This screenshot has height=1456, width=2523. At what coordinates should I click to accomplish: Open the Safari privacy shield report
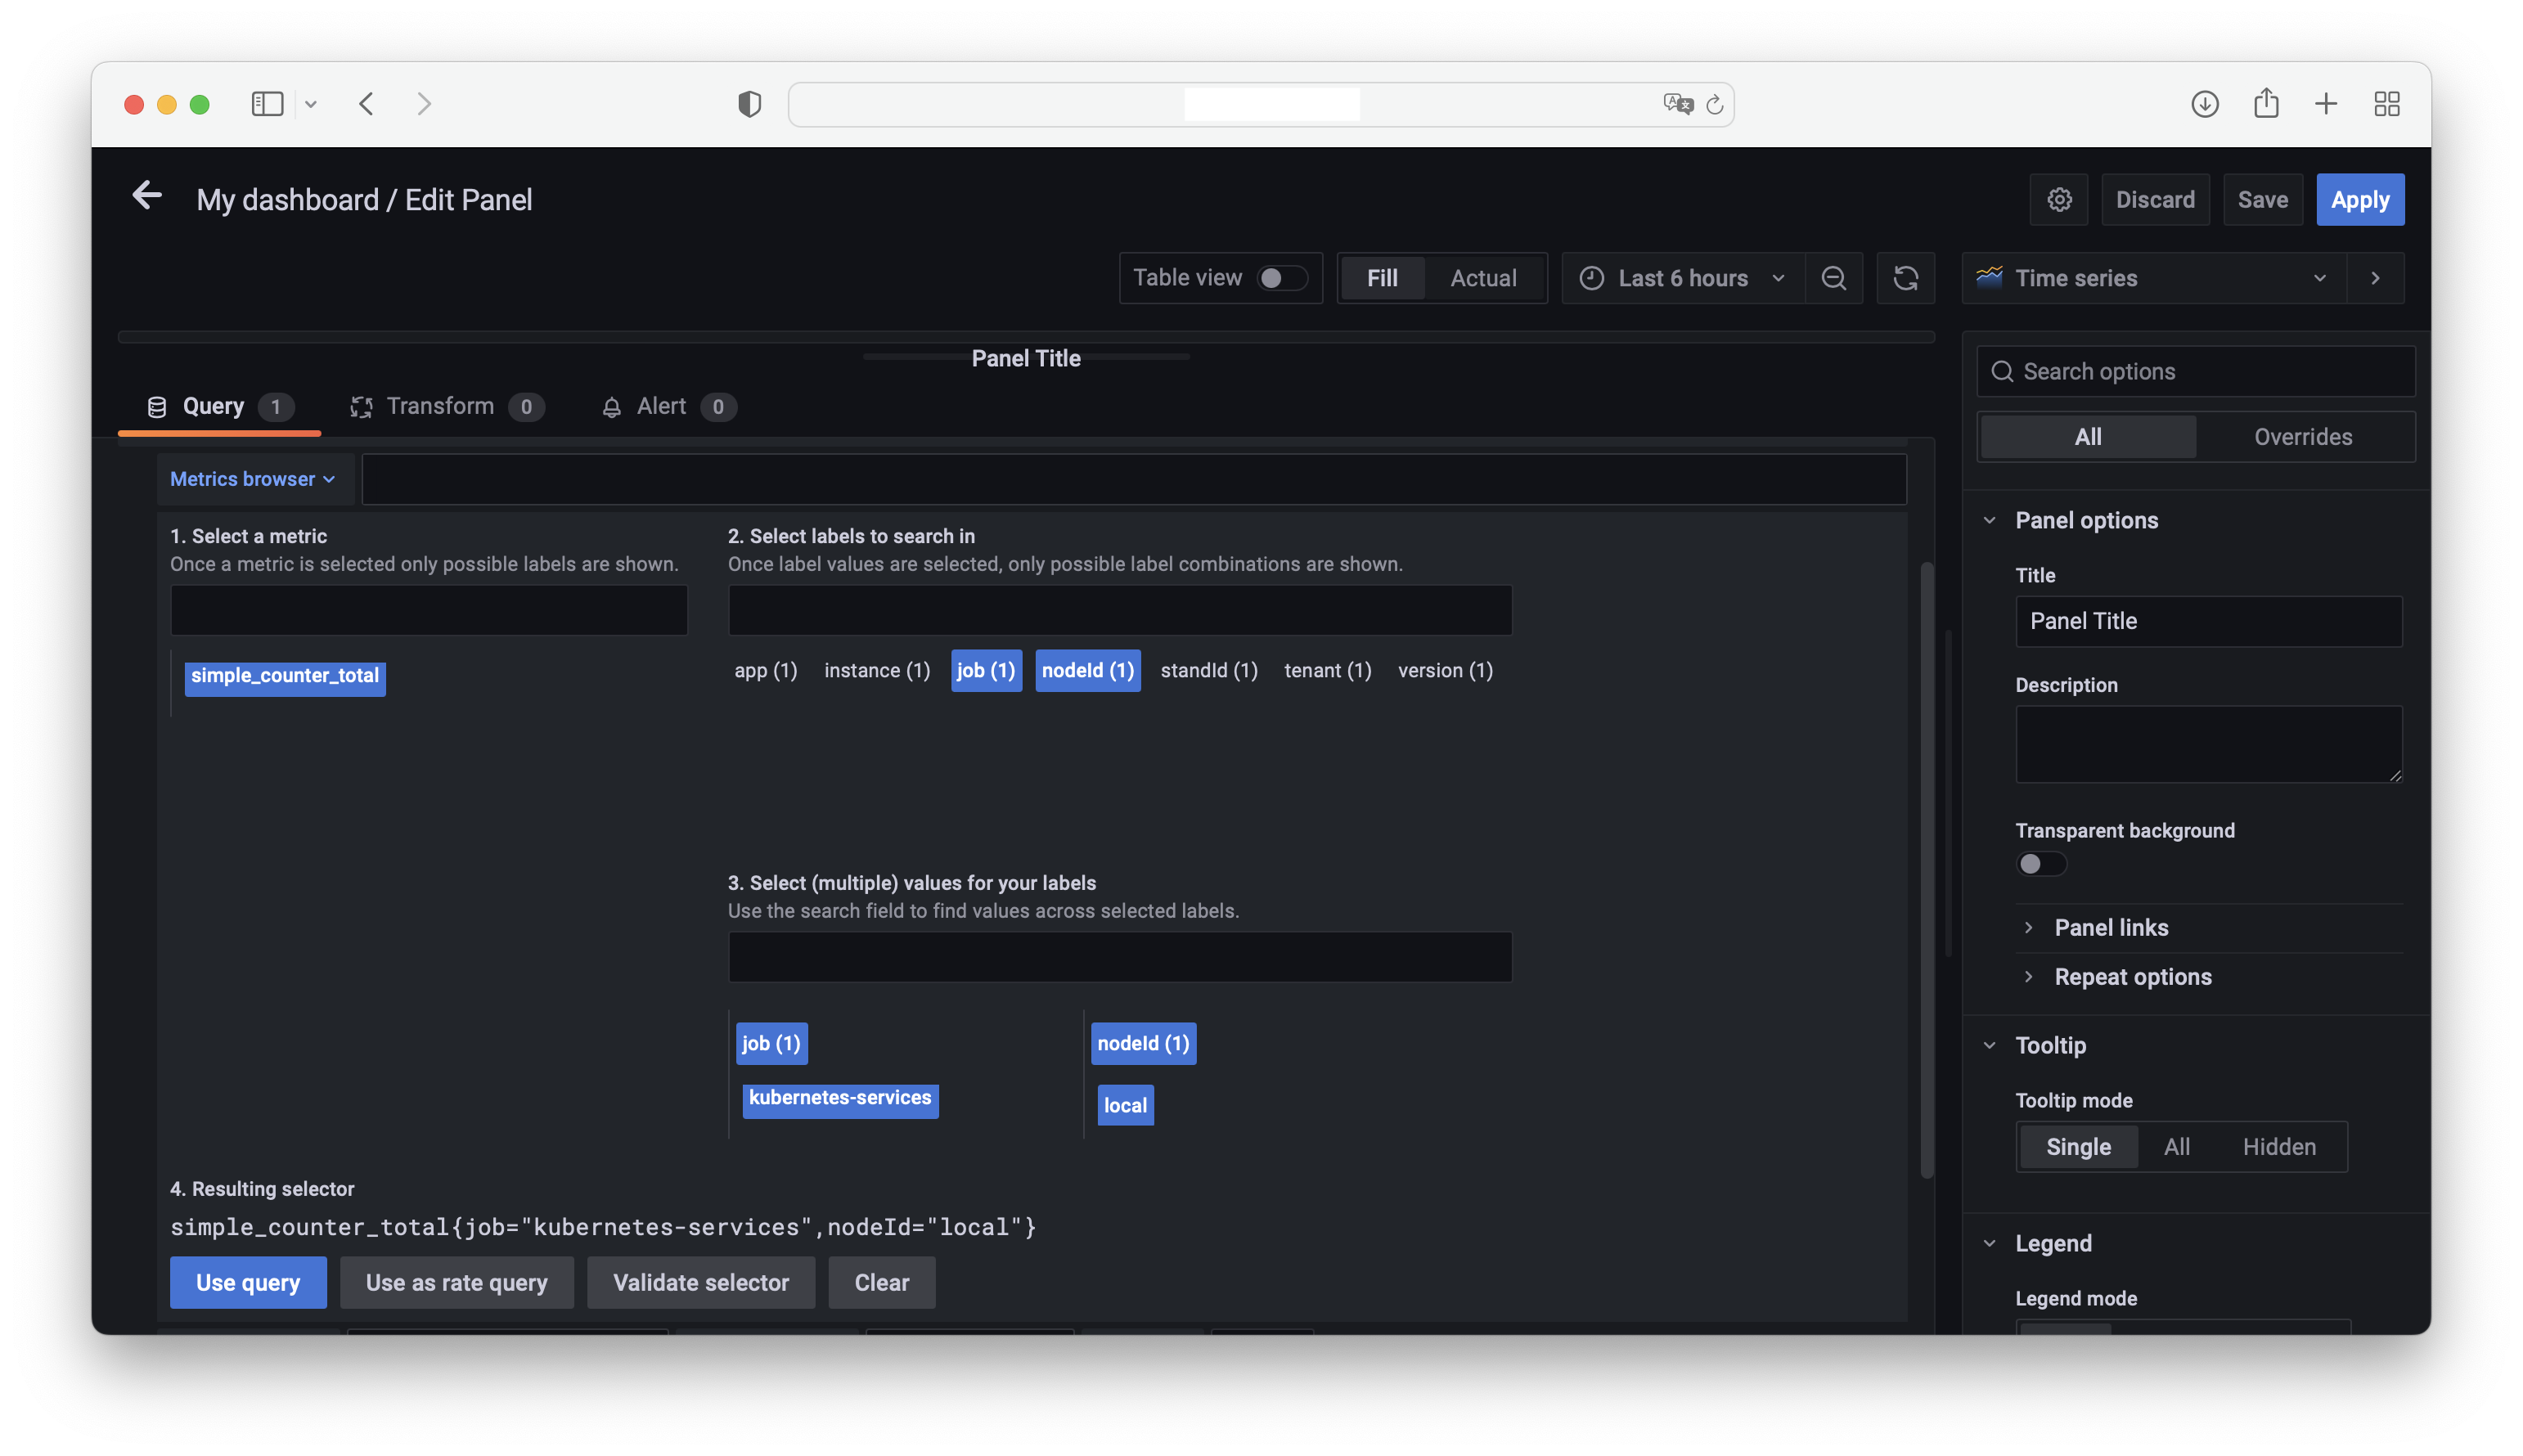coord(749,103)
